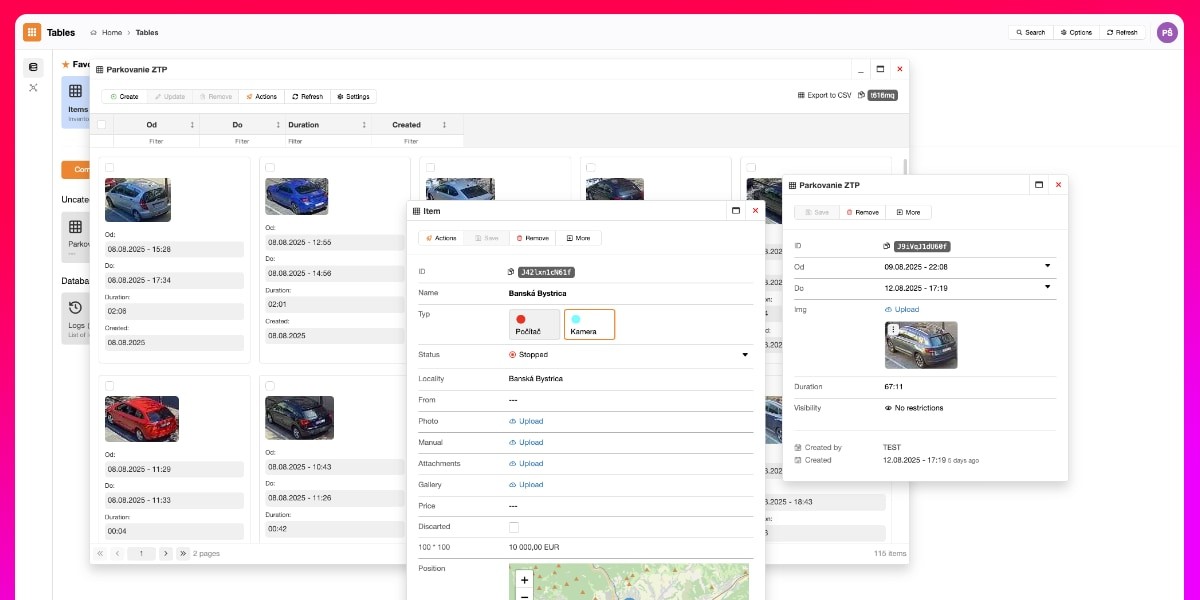Screen dimensions: 1200x600
Task: Expand the Status Stopped dropdown
Action: 745,355
